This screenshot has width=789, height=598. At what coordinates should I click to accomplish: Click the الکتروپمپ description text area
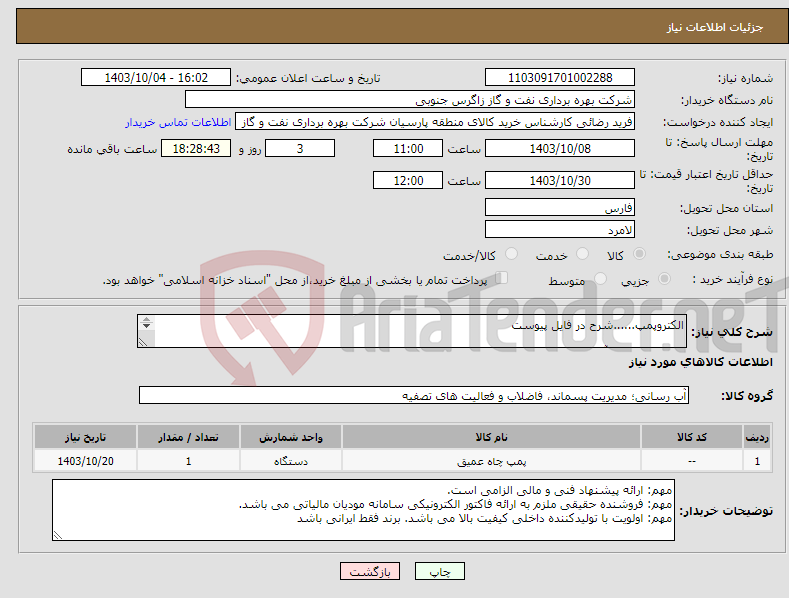coord(412,331)
